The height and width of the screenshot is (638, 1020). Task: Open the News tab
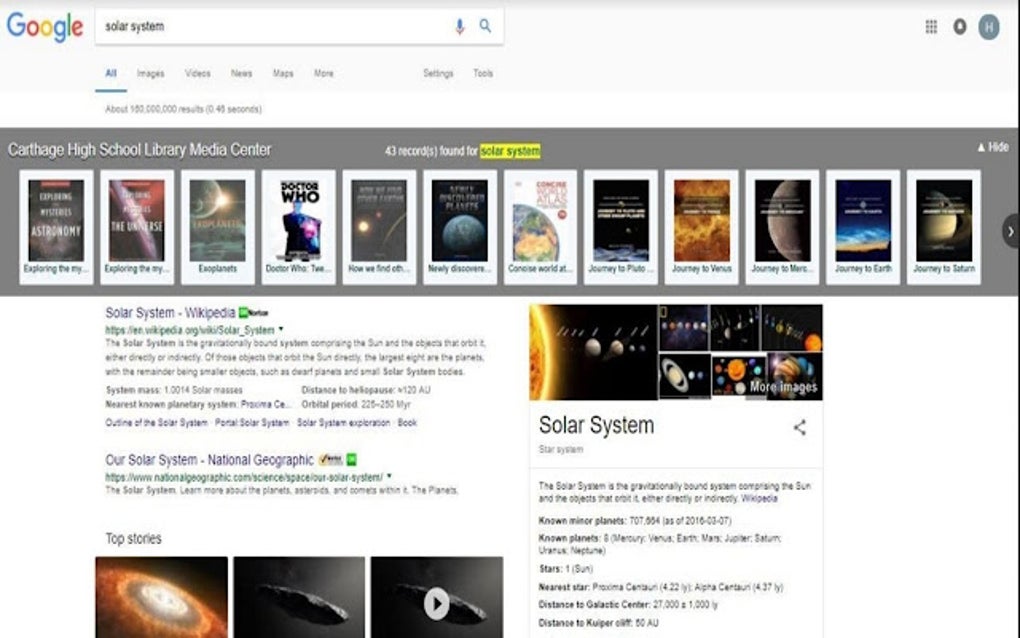click(241, 73)
